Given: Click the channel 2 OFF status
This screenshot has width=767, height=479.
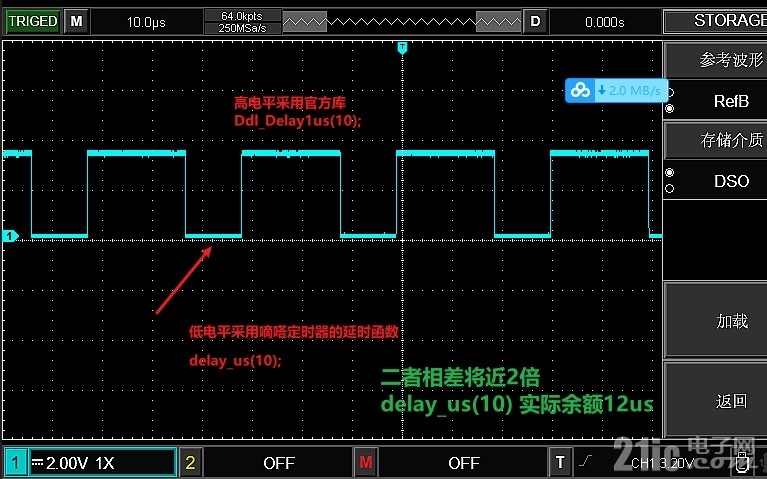Looking at the screenshot, I should (x=278, y=463).
